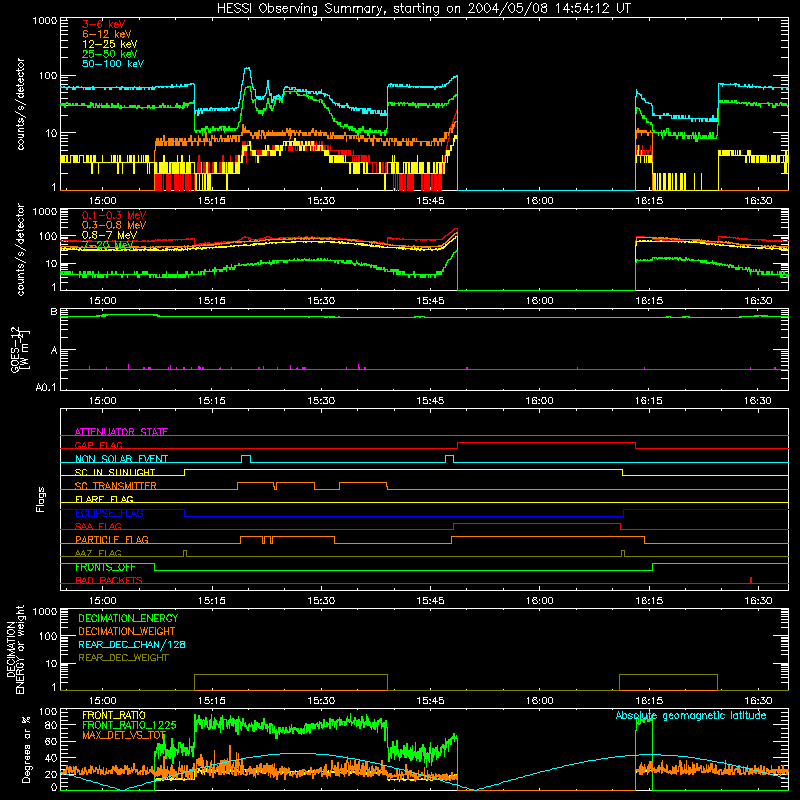
Task: Click the raised GAP_FLAG segment around 16:00
Action: coord(546,443)
